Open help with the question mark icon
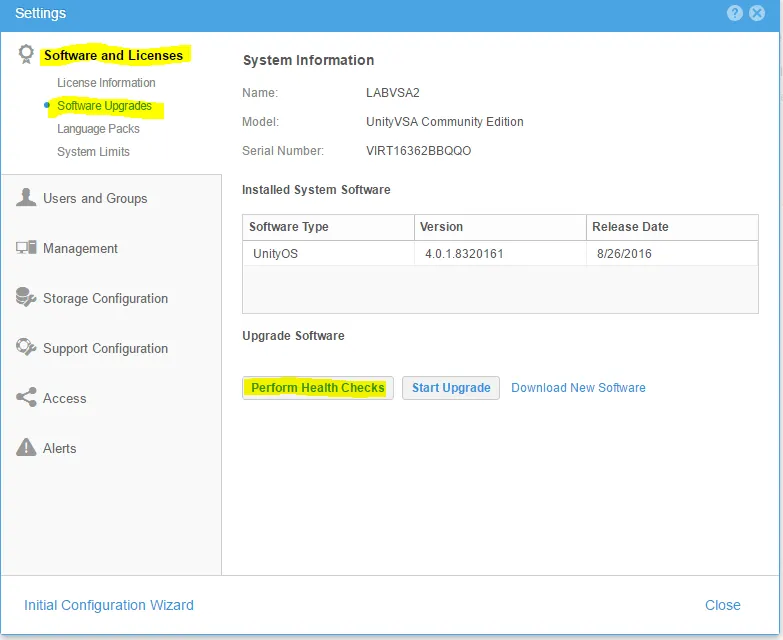The height and width of the screenshot is (640, 783). coord(735,13)
